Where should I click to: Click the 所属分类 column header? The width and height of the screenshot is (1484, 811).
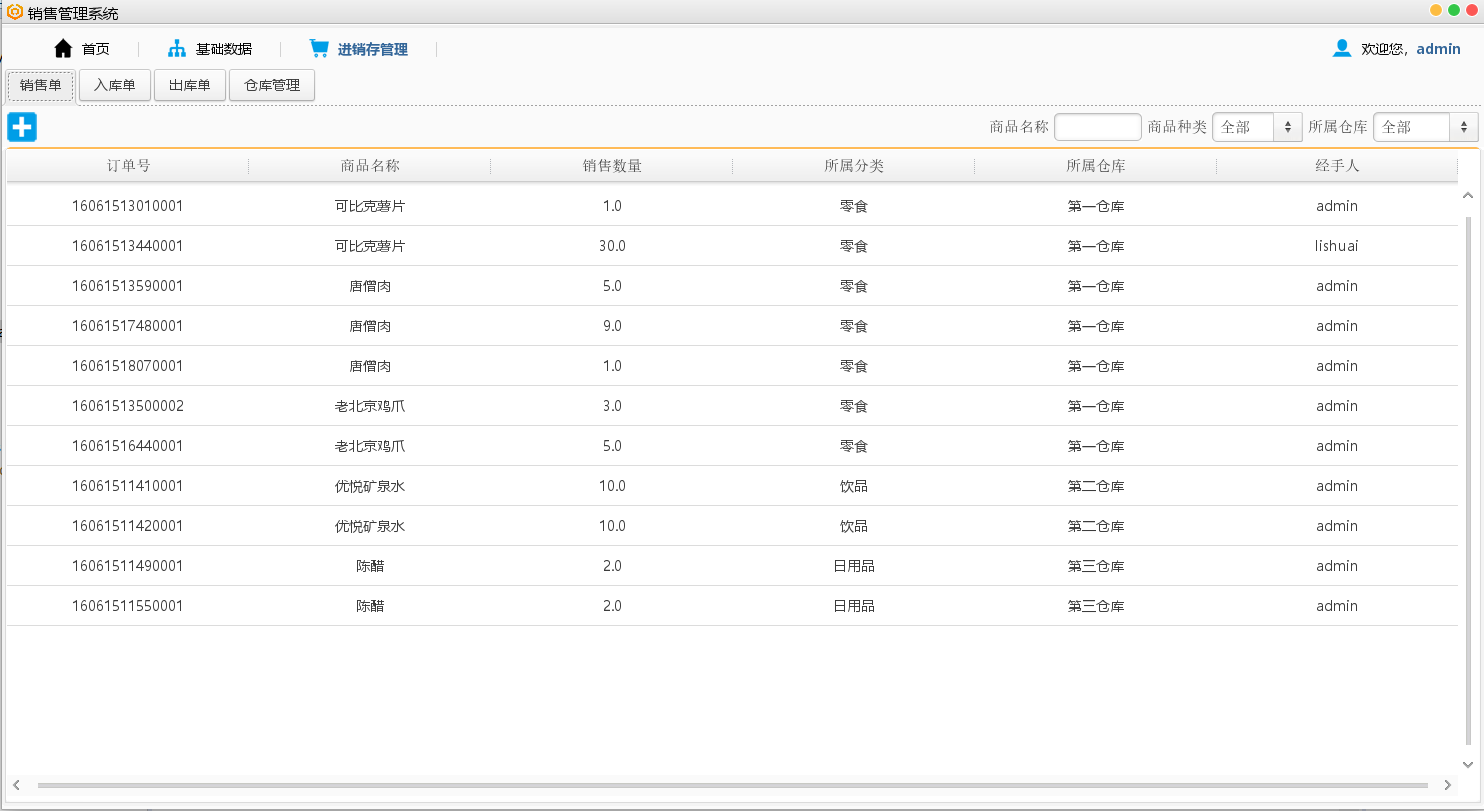pyautogui.click(x=854, y=166)
